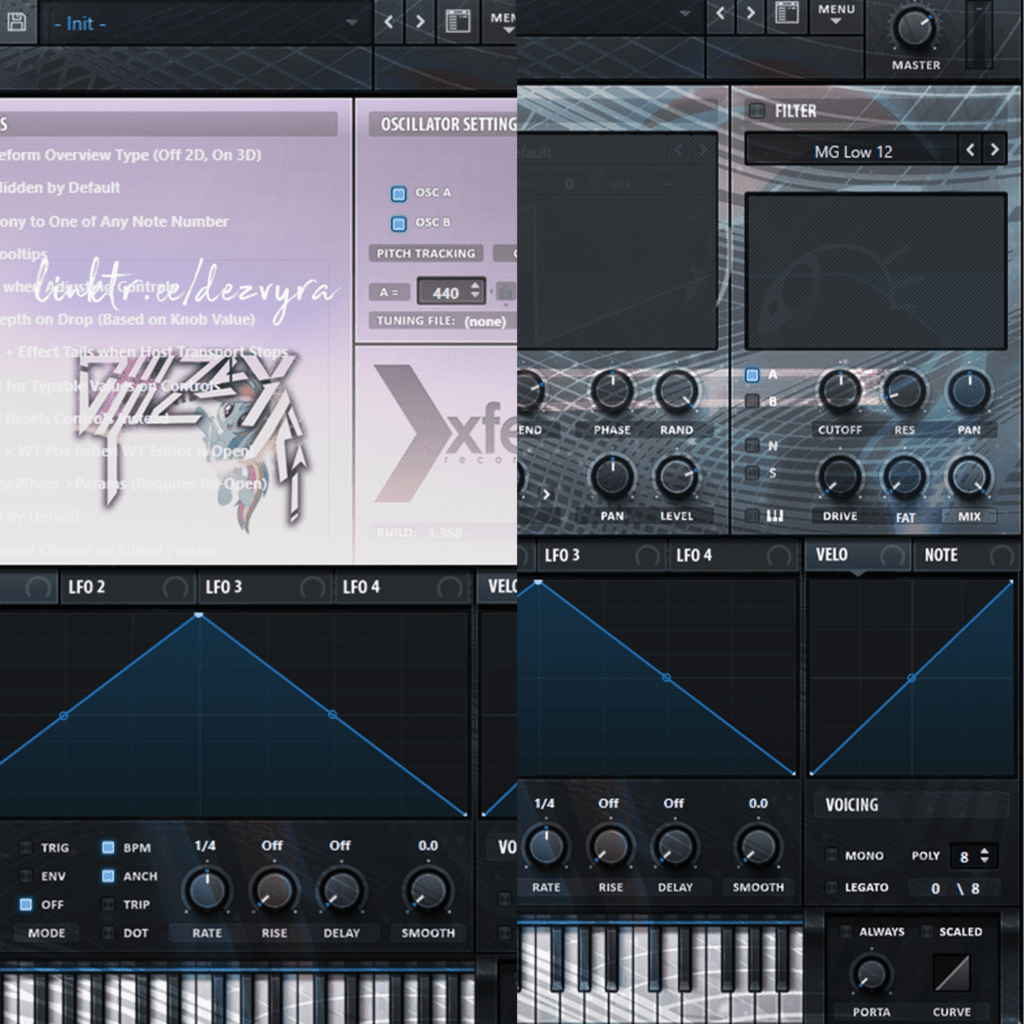Click the TUNING FILE (none) button
The height and width of the screenshot is (1024, 1024).
coord(441,321)
